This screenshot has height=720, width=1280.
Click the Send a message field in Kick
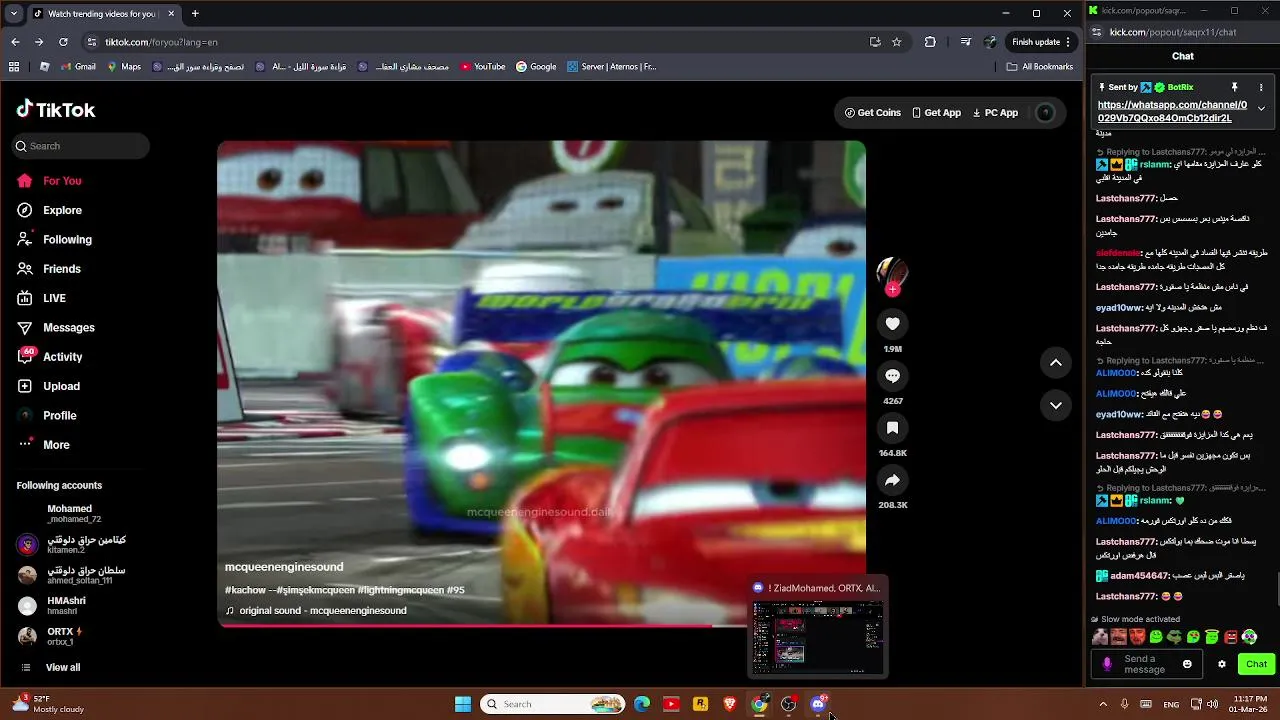[x=1145, y=664]
